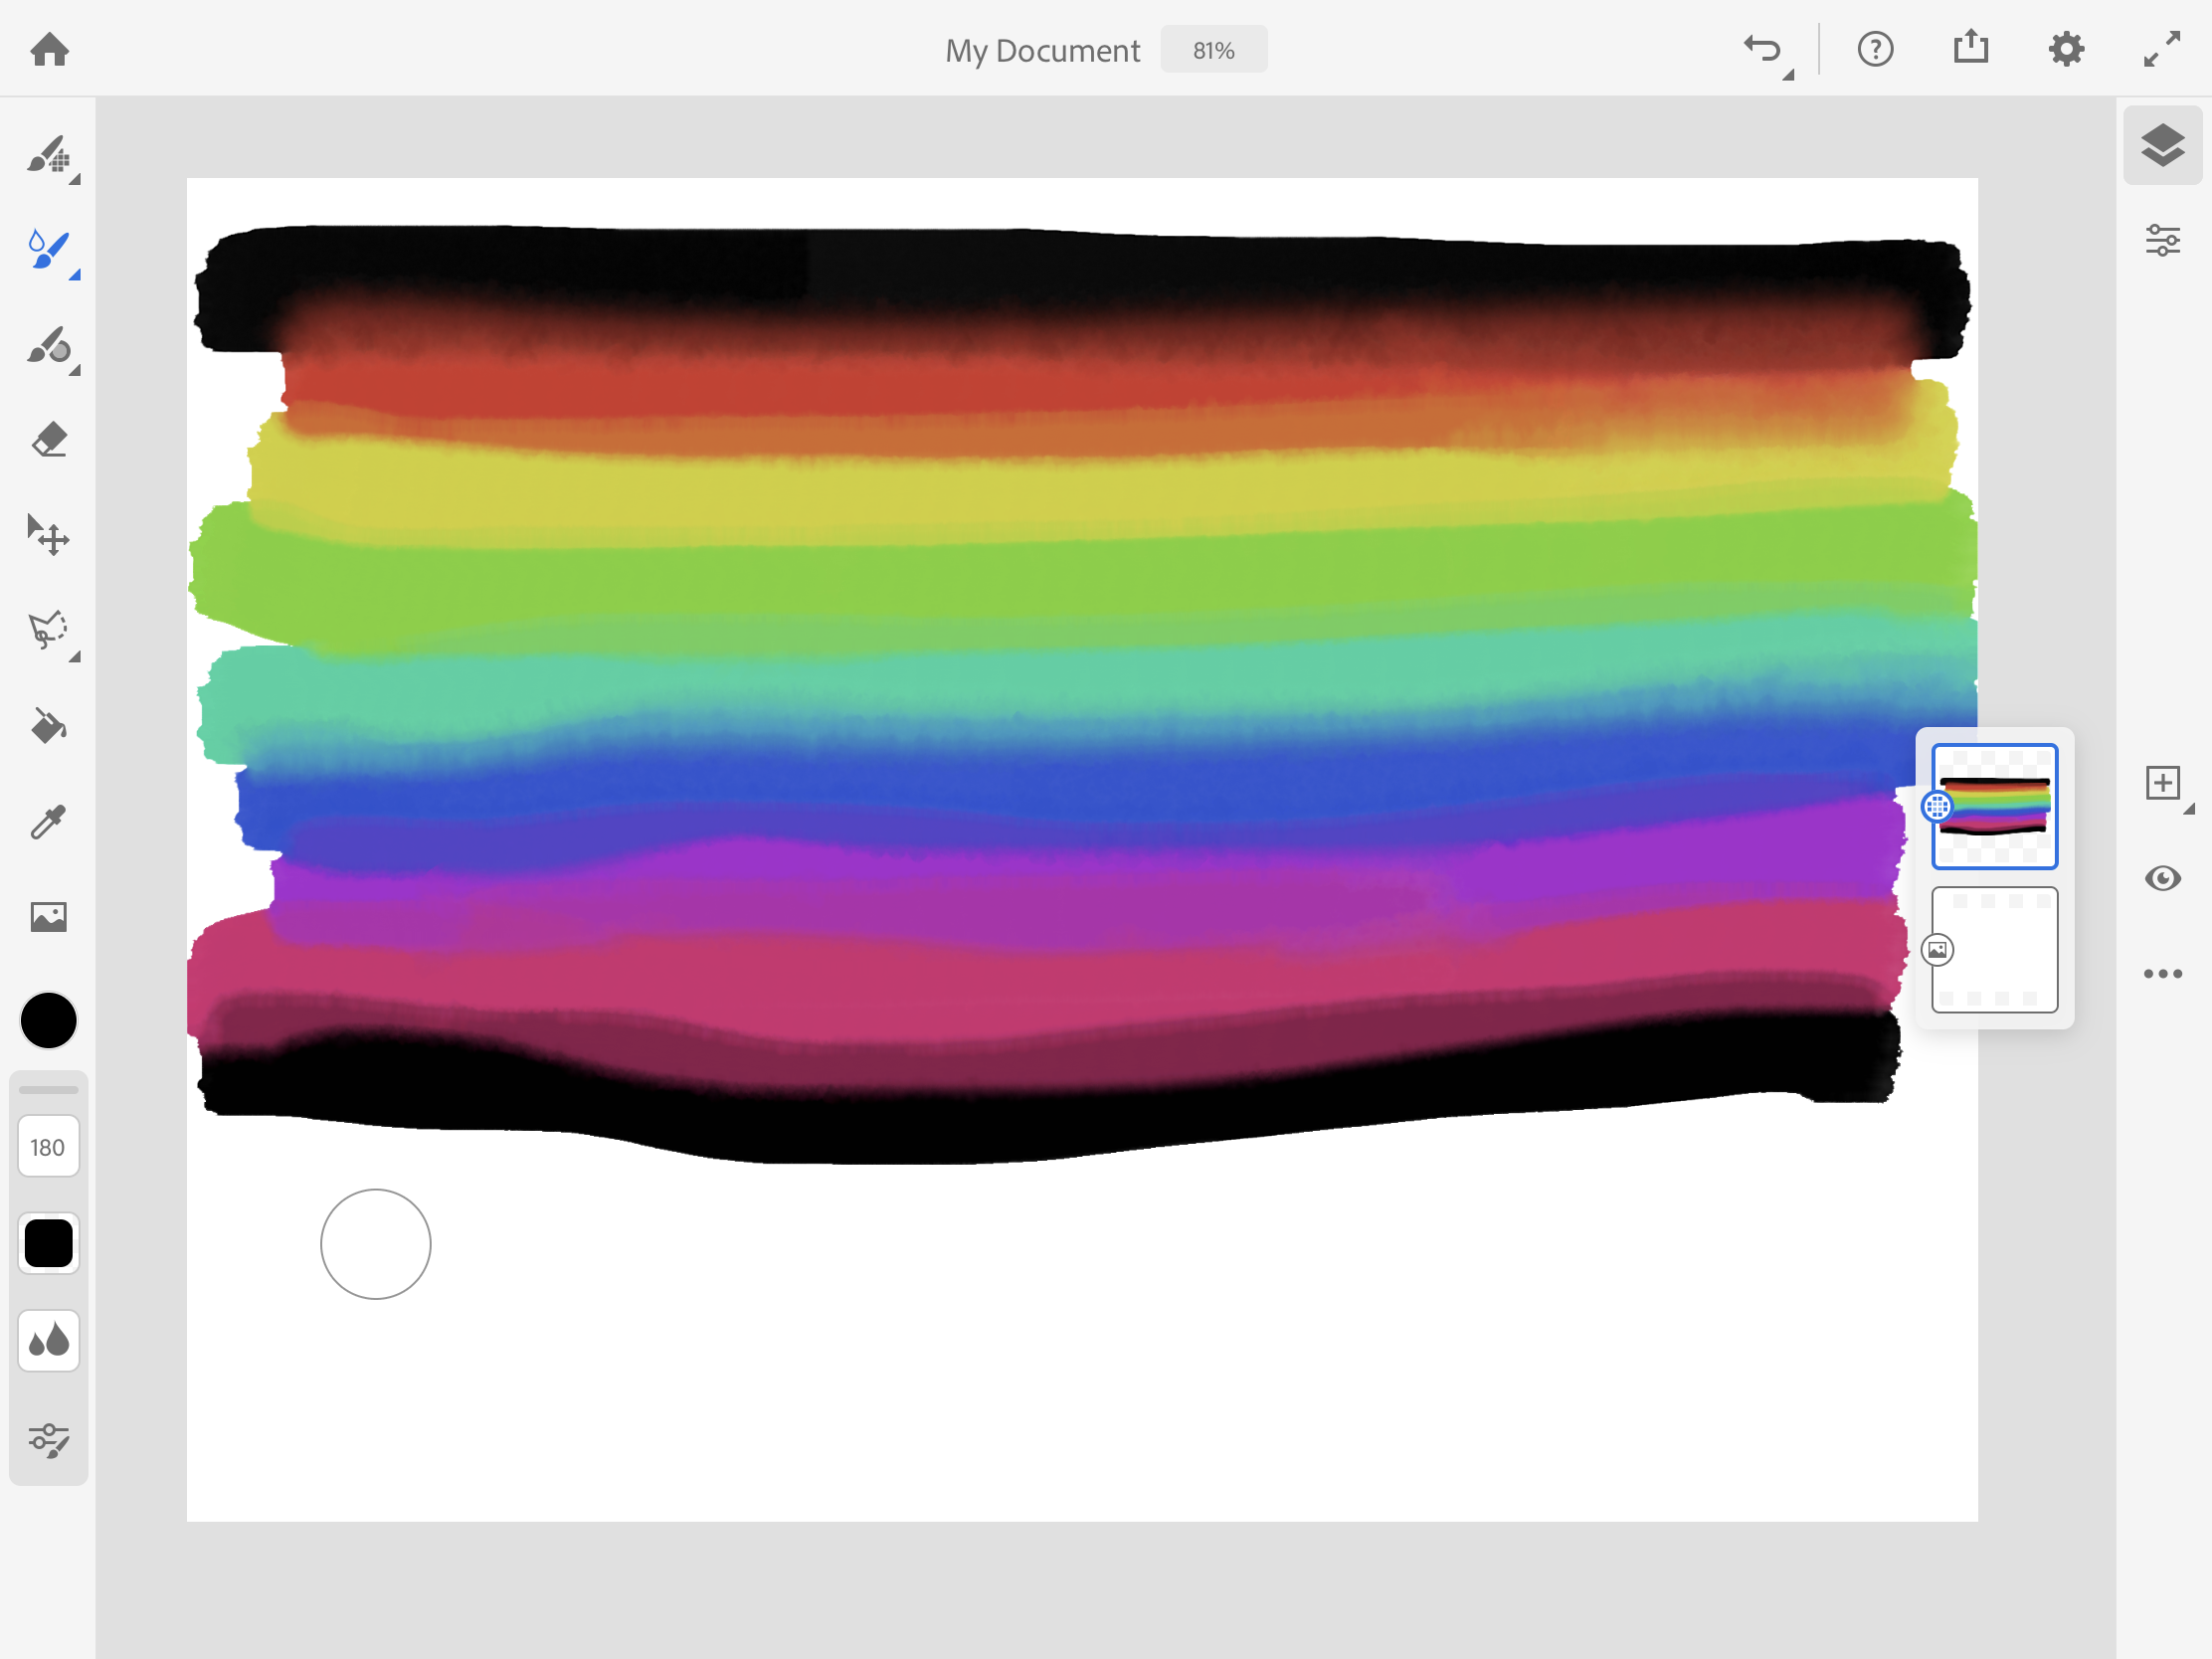Switch to the Eraser tool
This screenshot has height=1659, width=2212.
tap(49, 438)
